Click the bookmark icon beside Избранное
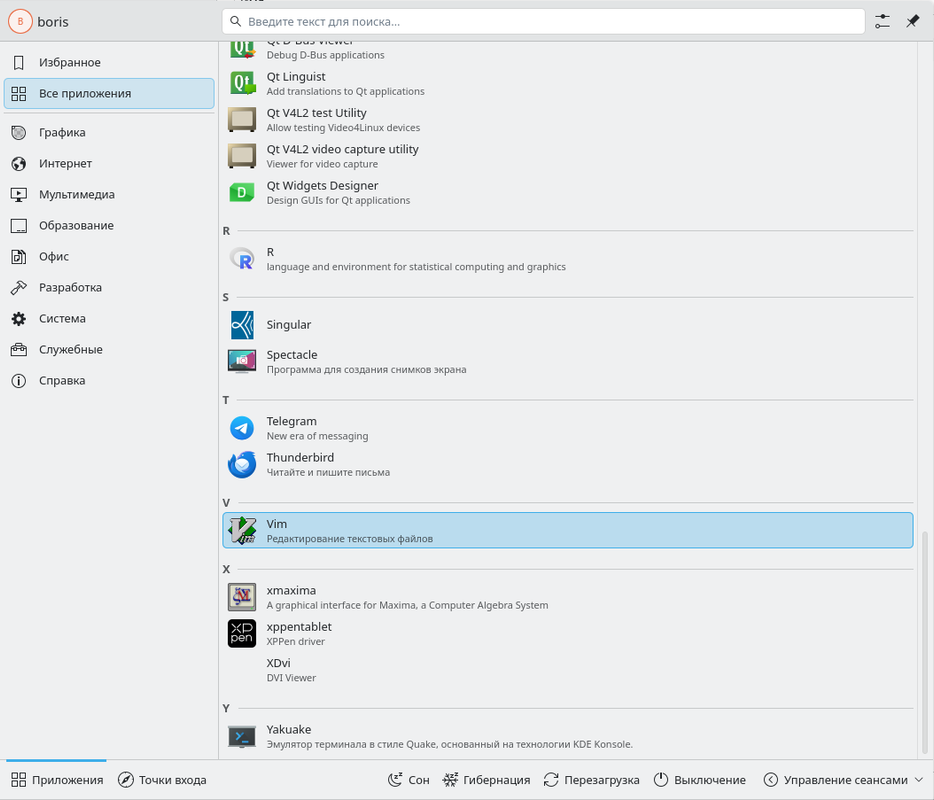 pyautogui.click(x=18, y=63)
